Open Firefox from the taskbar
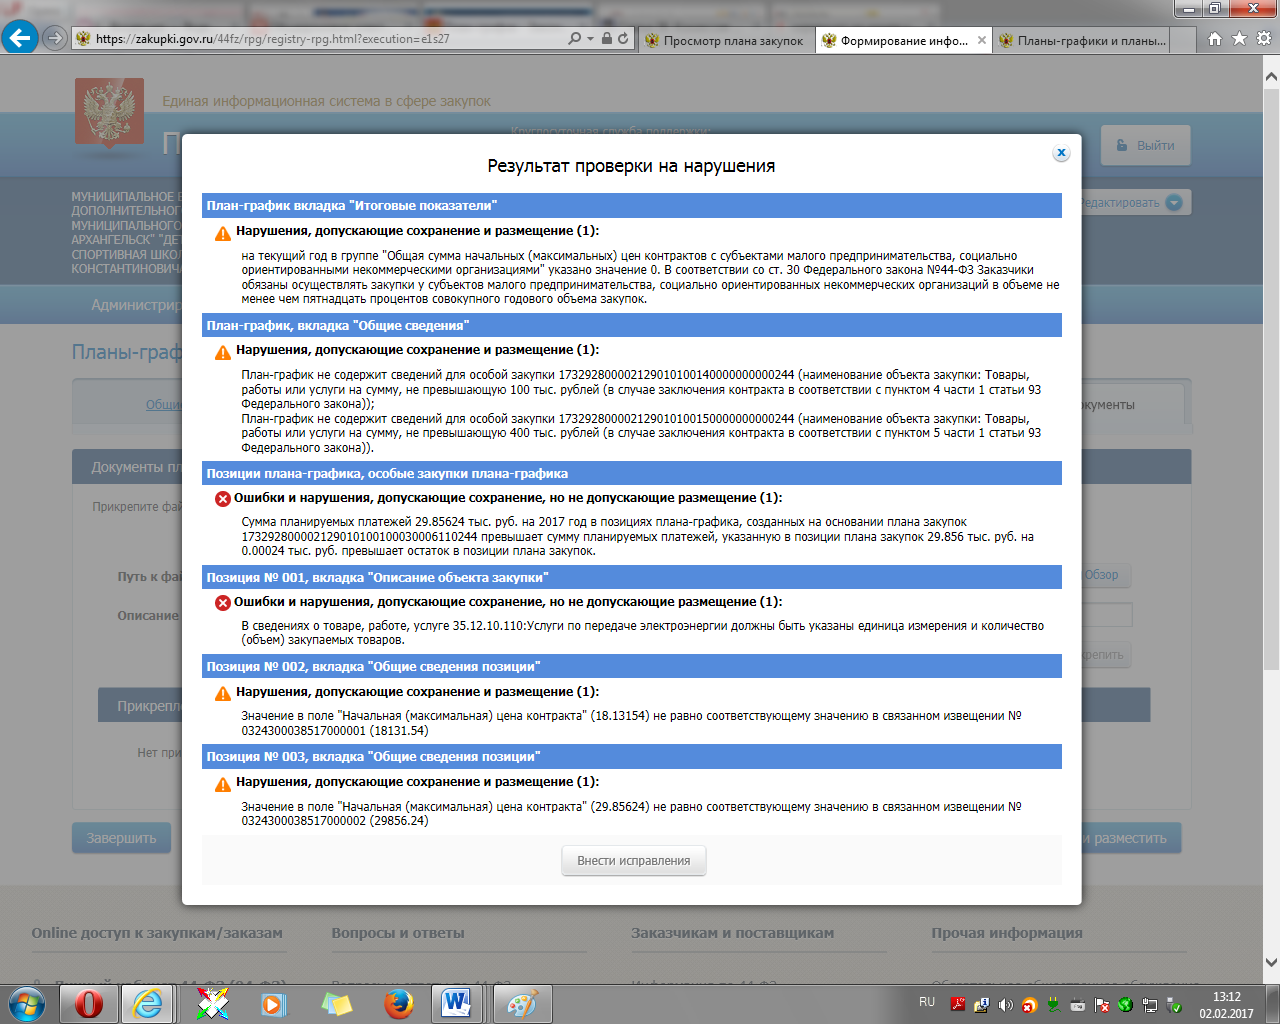1280x1024 pixels. coord(398,1003)
